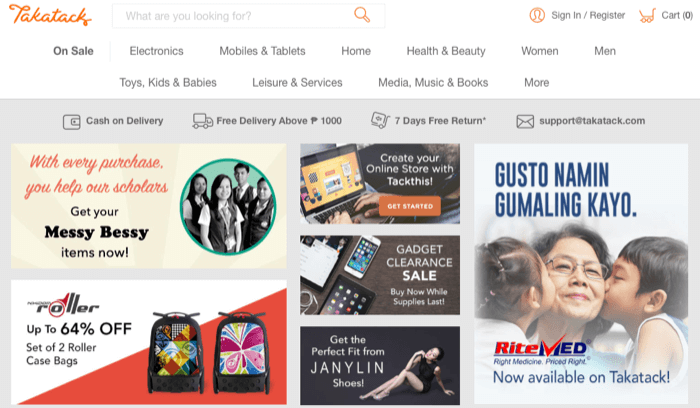Image resolution: width=700 pixels, height=408 pixels.
Task: Open the Electronics category menu
Action: [x=156, y=51]
